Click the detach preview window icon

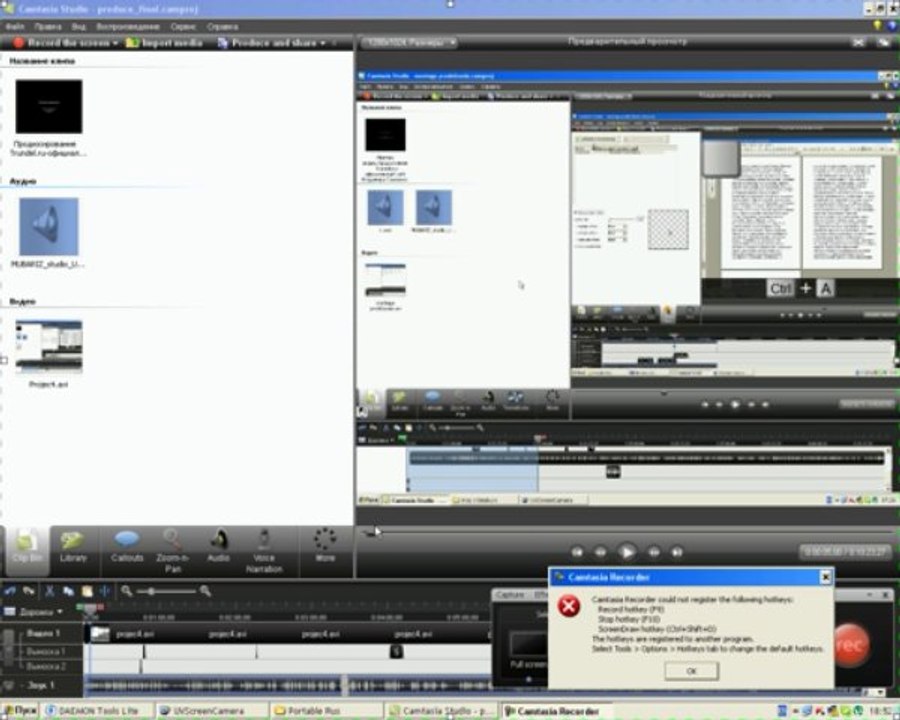[x=884, y=42]
